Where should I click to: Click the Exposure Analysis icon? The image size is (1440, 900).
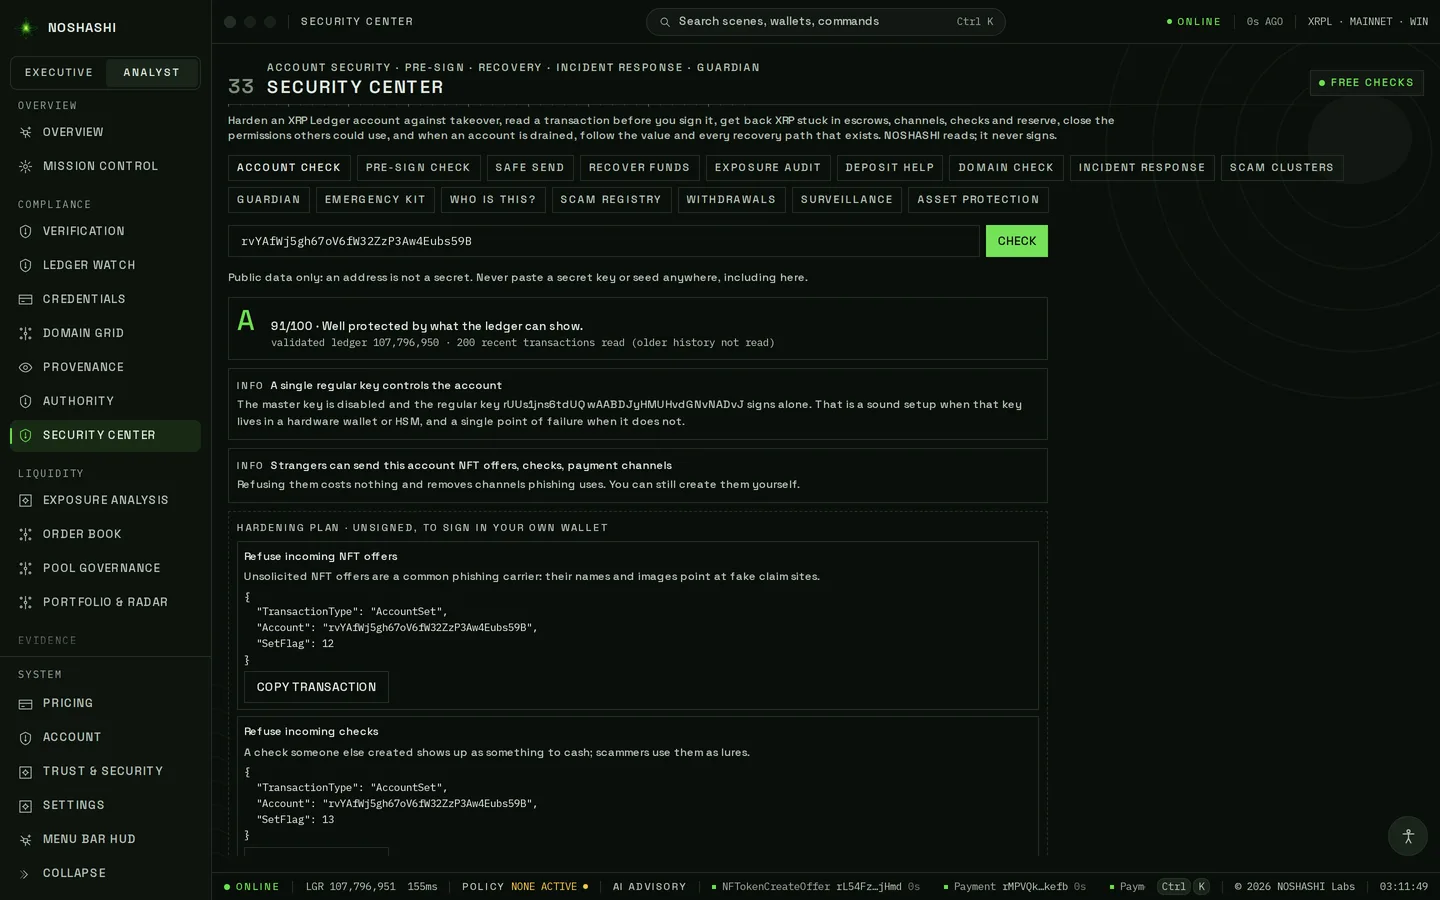(x=26, y=500)
